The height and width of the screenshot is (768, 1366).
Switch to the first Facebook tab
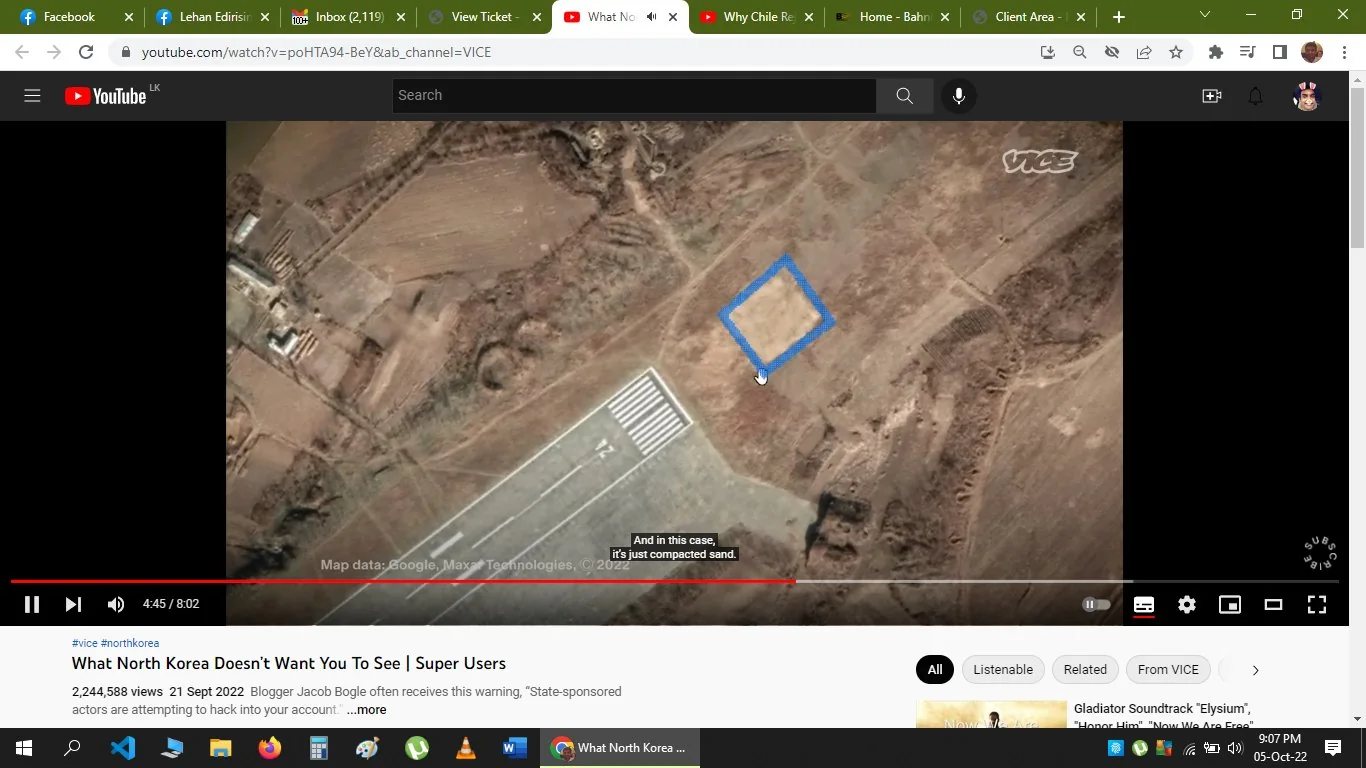76,17
